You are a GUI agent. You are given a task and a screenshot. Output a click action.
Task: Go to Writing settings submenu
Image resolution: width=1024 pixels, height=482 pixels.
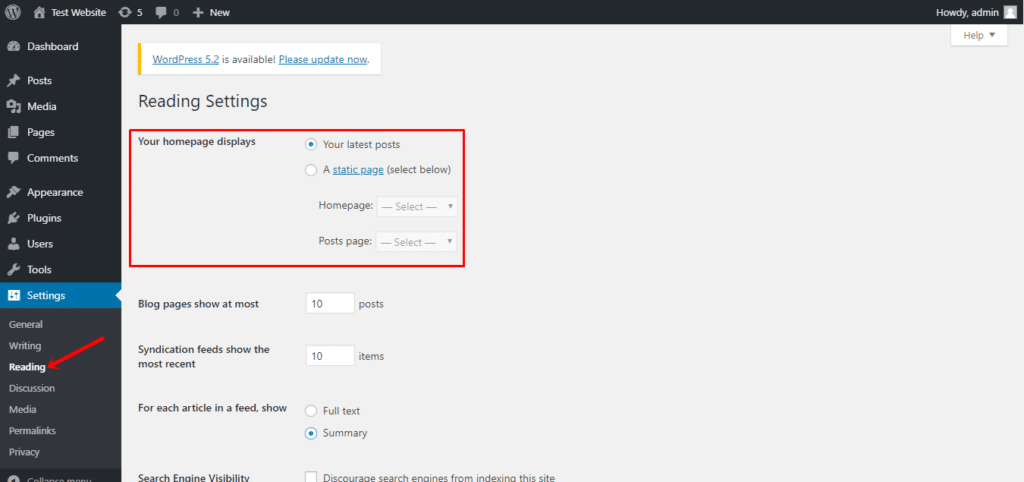[25, 345]
